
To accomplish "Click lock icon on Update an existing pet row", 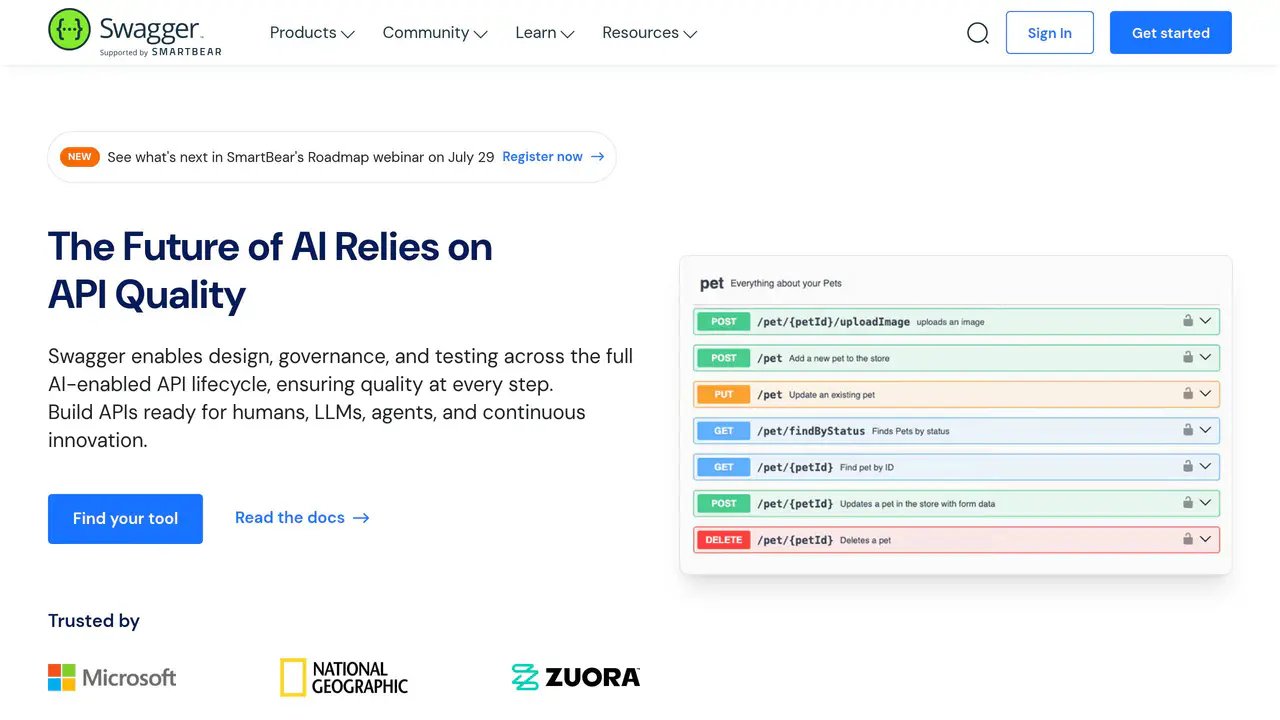I will tap(1188, 394).
